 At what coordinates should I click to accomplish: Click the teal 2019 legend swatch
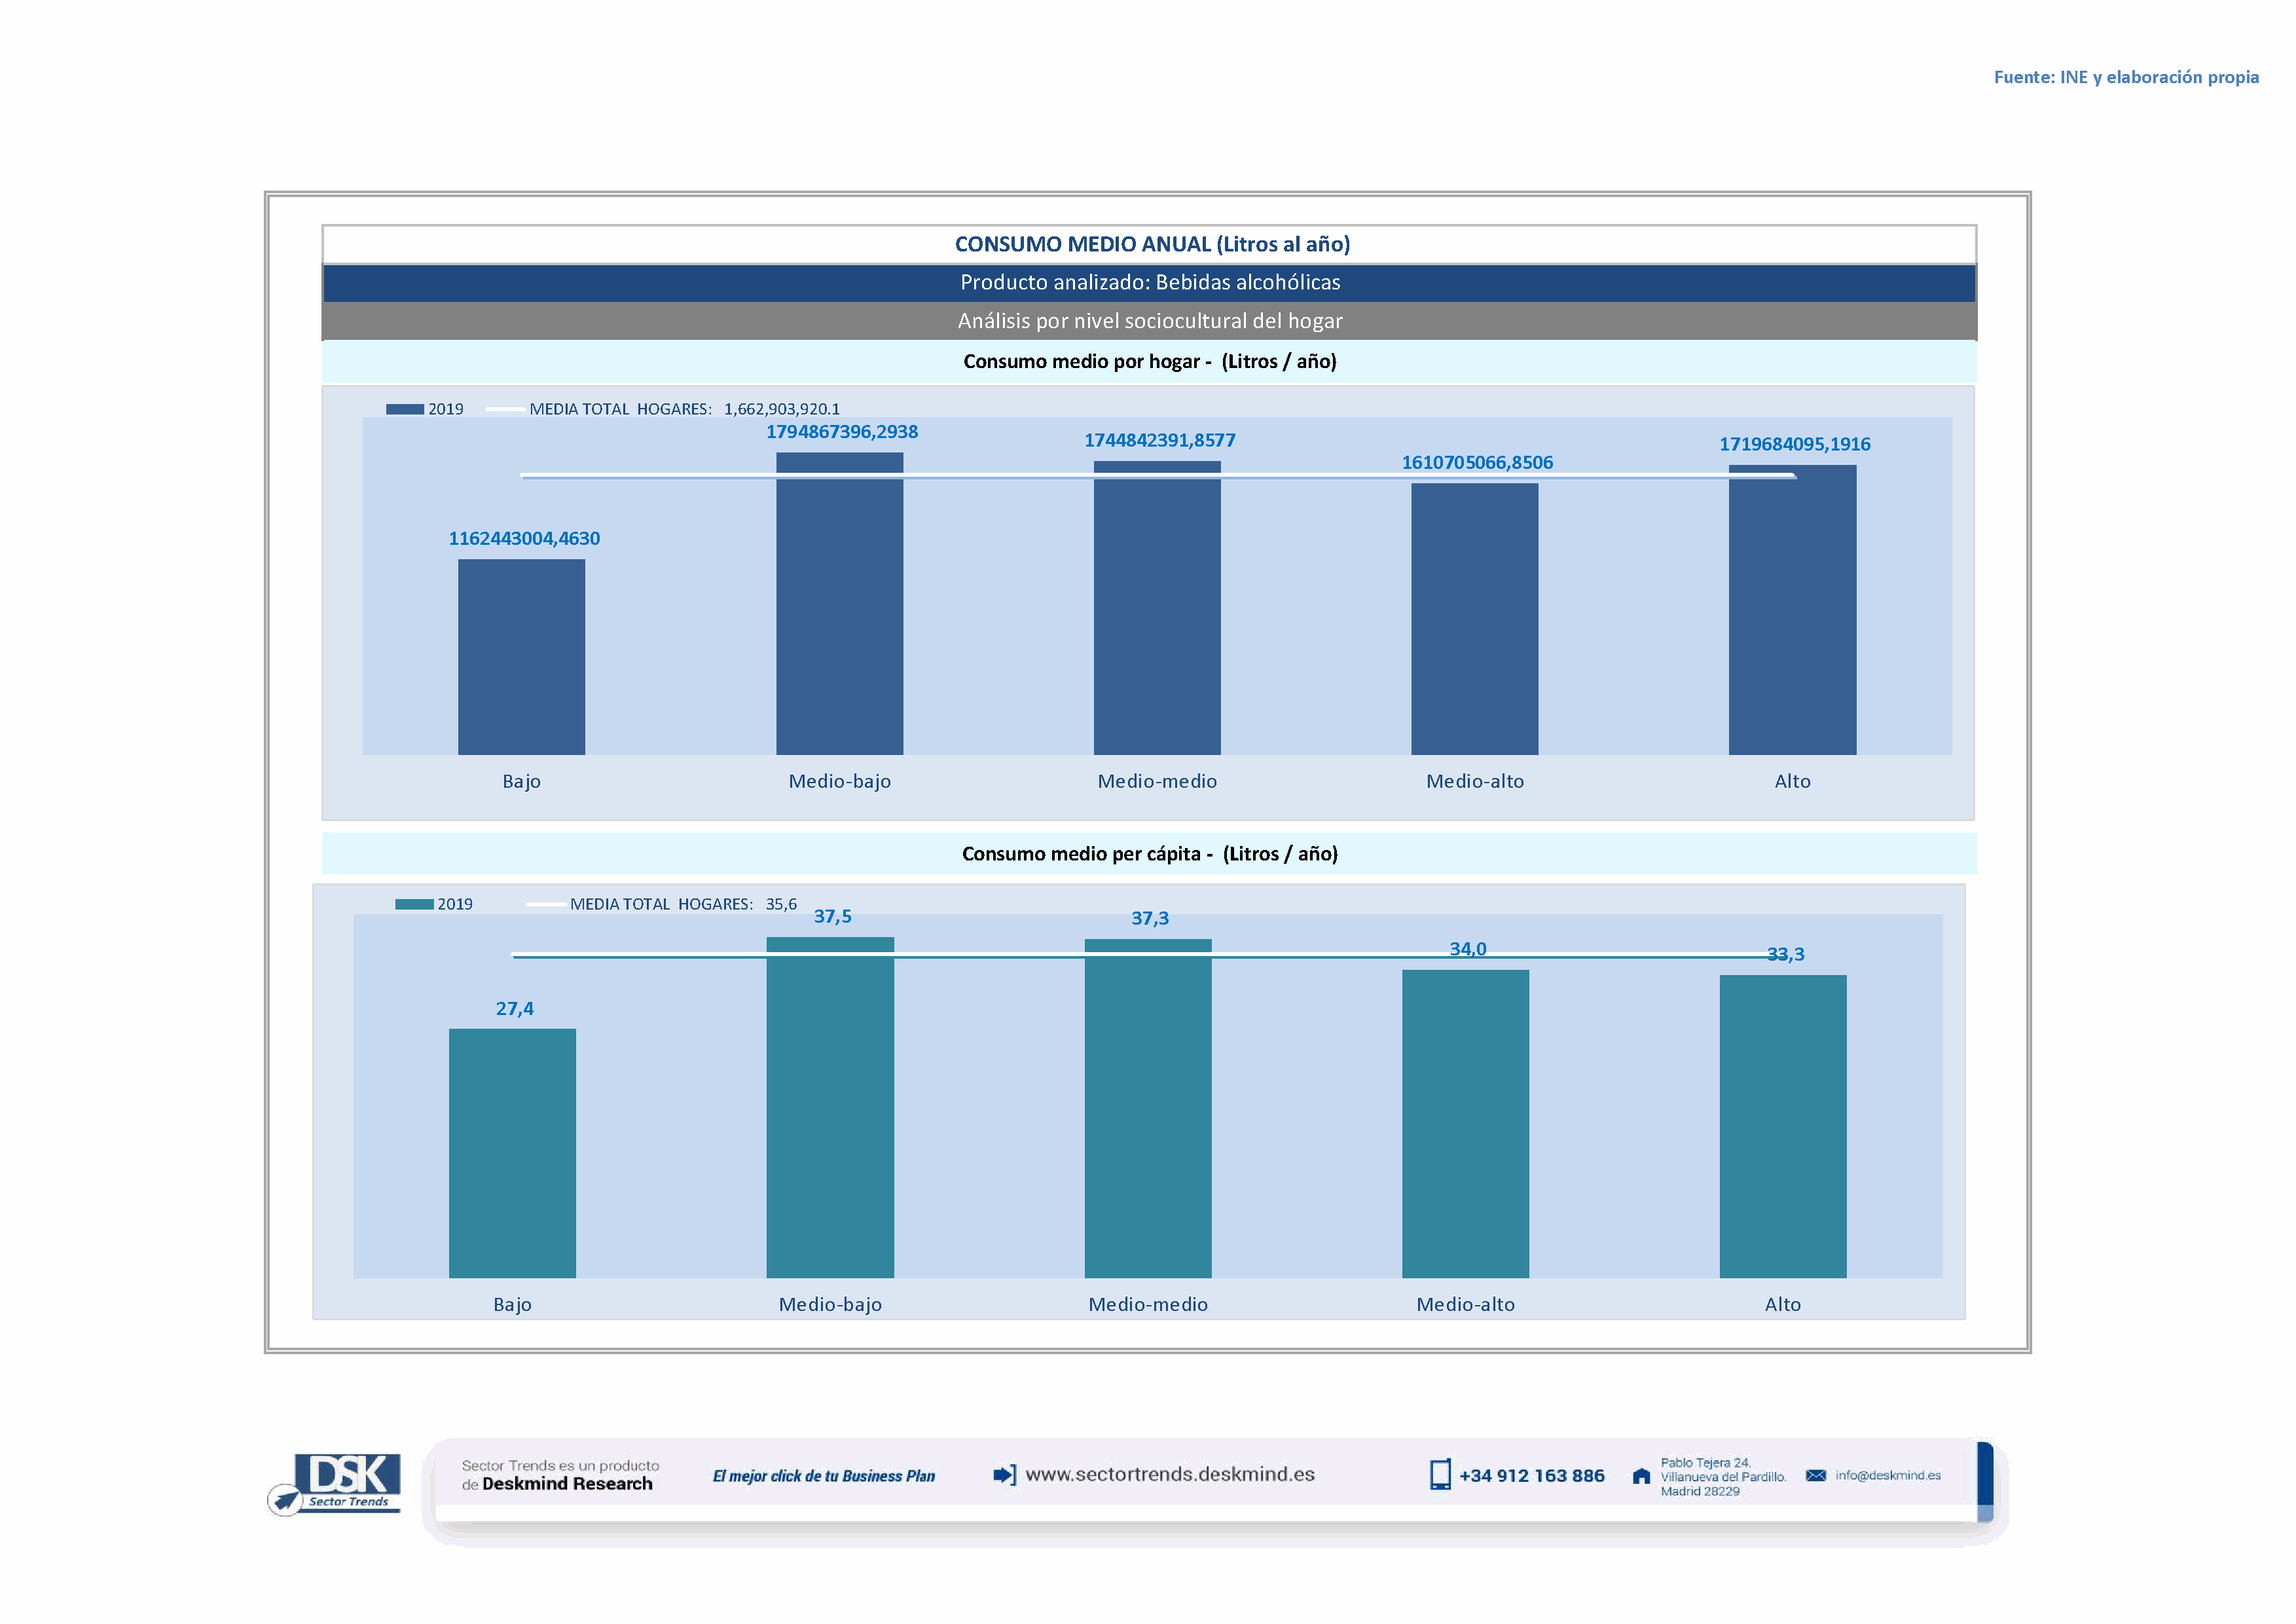click(x=414, y=904)
